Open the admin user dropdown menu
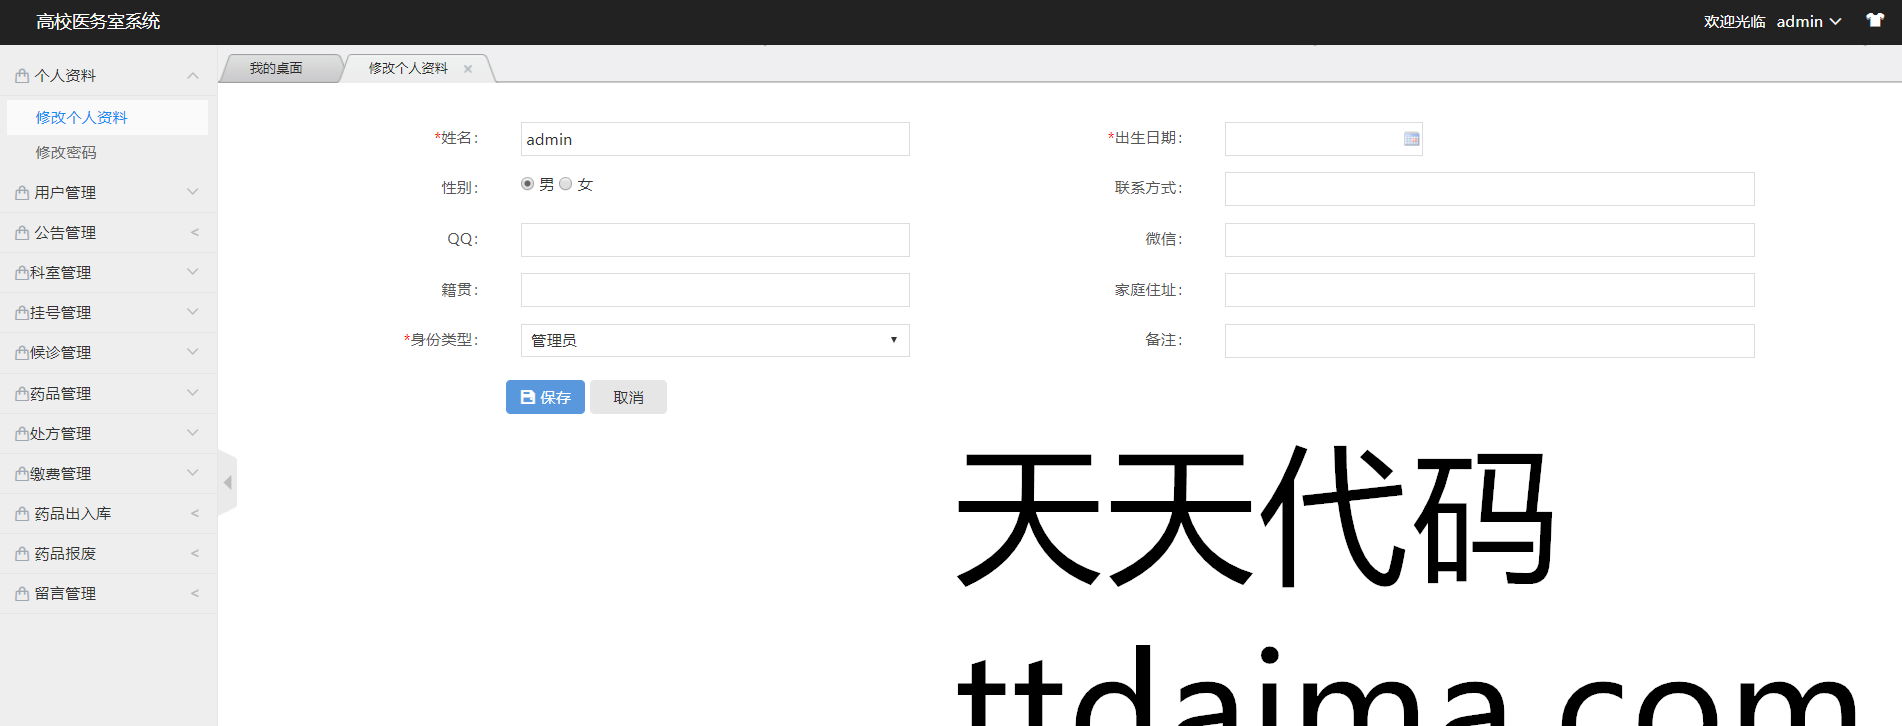Viewport: 1902px width, 726px height. (1808, 22)
